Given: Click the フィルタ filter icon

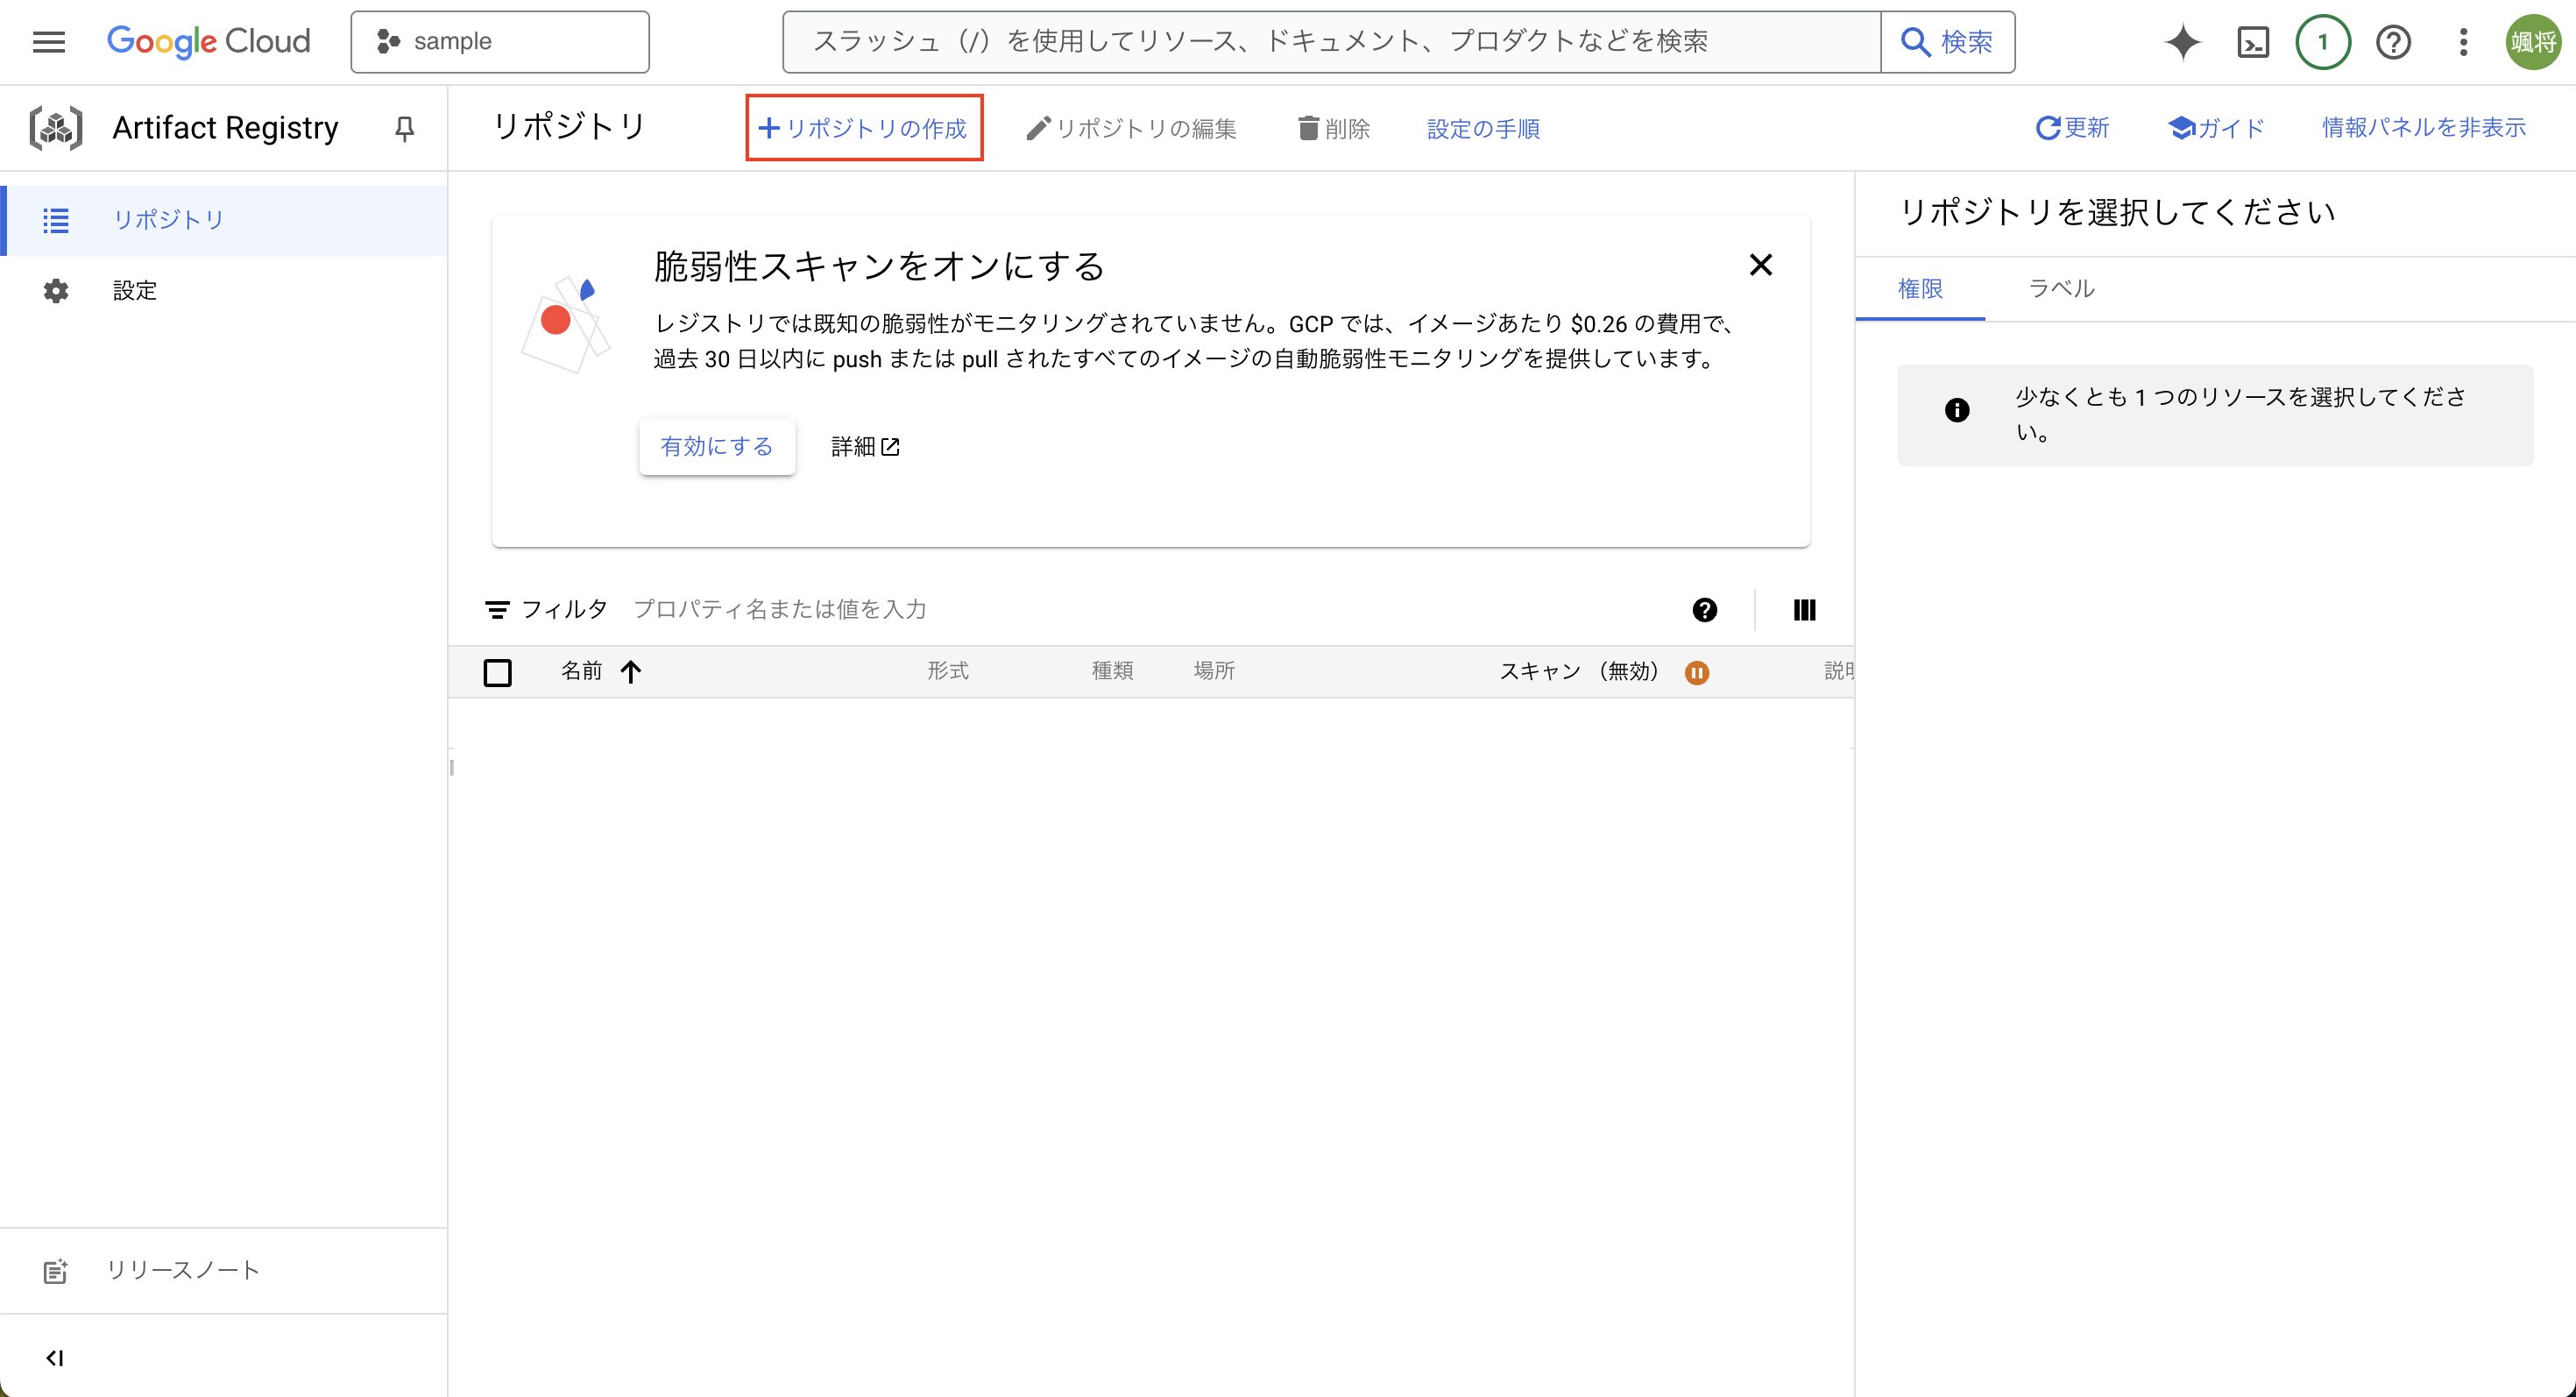Looking at the screenshot, I should click(497, 610).
